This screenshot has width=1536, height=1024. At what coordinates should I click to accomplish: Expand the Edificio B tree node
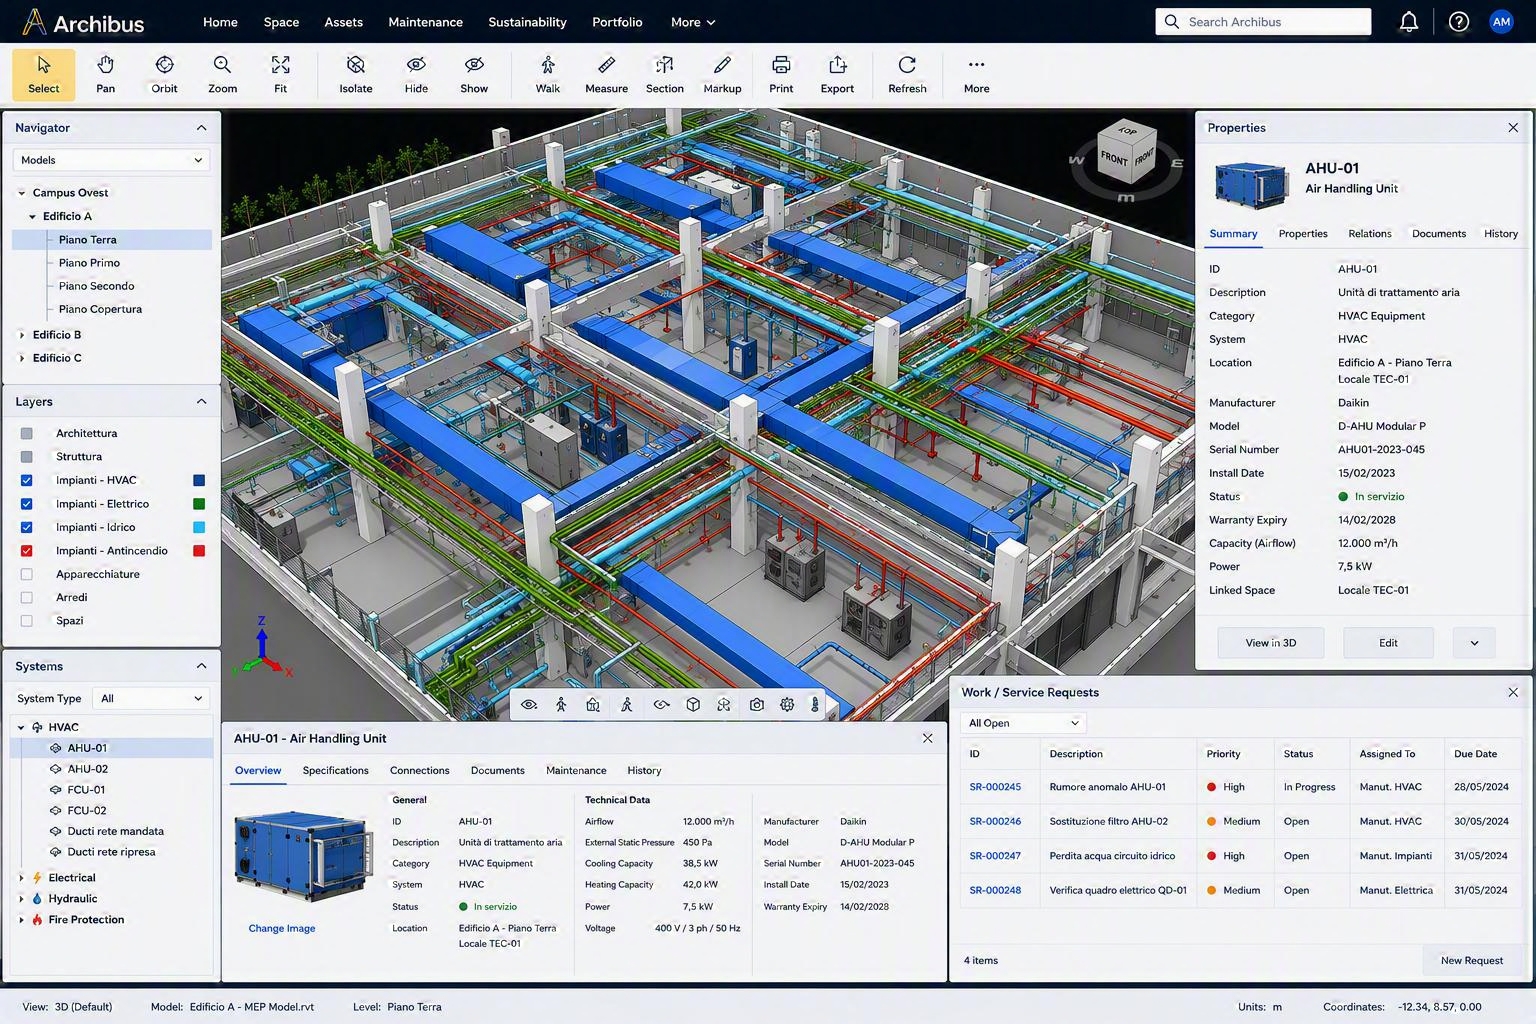(22, 335)
